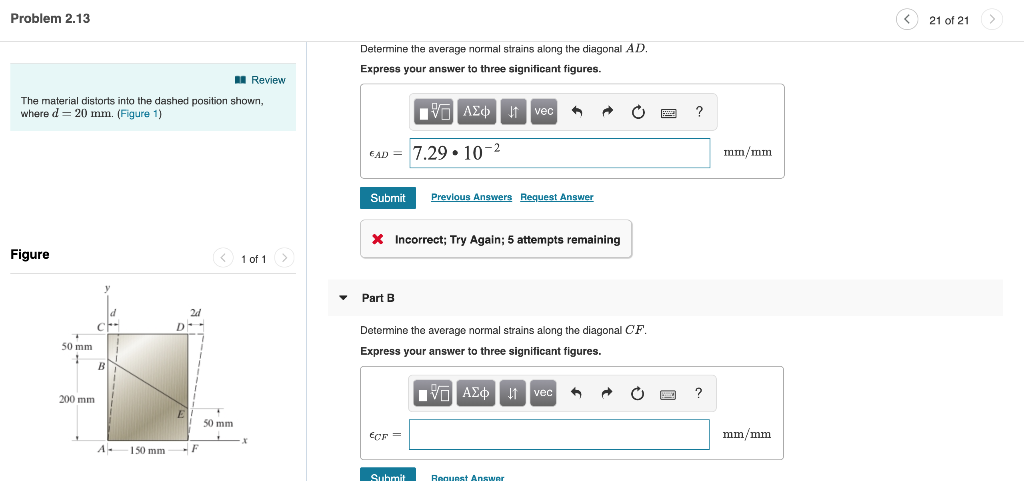Click up-down arrows tool in Part A toolbar
The width and height of the screenshot is (1024, 481).
[x=513, y=112]
